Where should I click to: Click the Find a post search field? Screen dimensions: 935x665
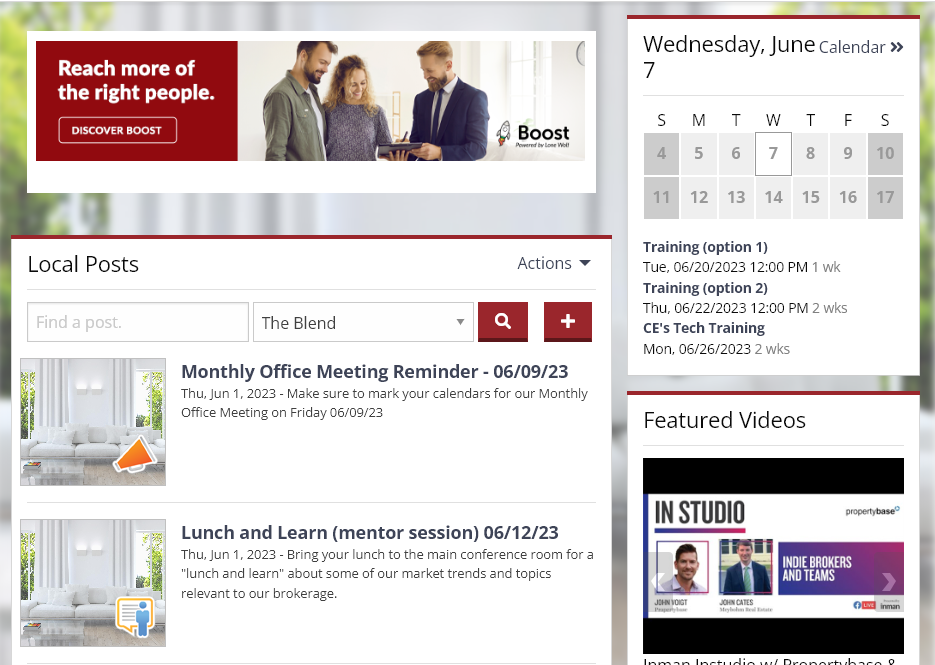[x=137, y=321]
